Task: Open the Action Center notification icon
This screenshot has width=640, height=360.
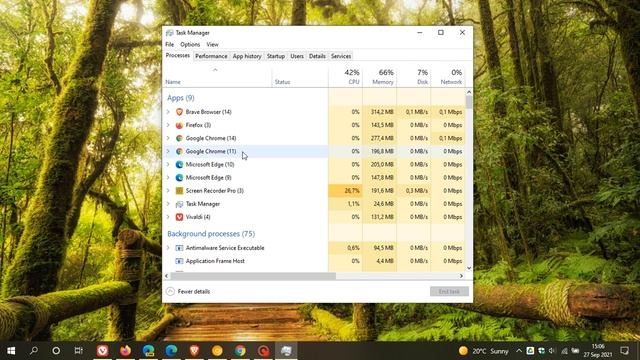Action: (624, 351)
